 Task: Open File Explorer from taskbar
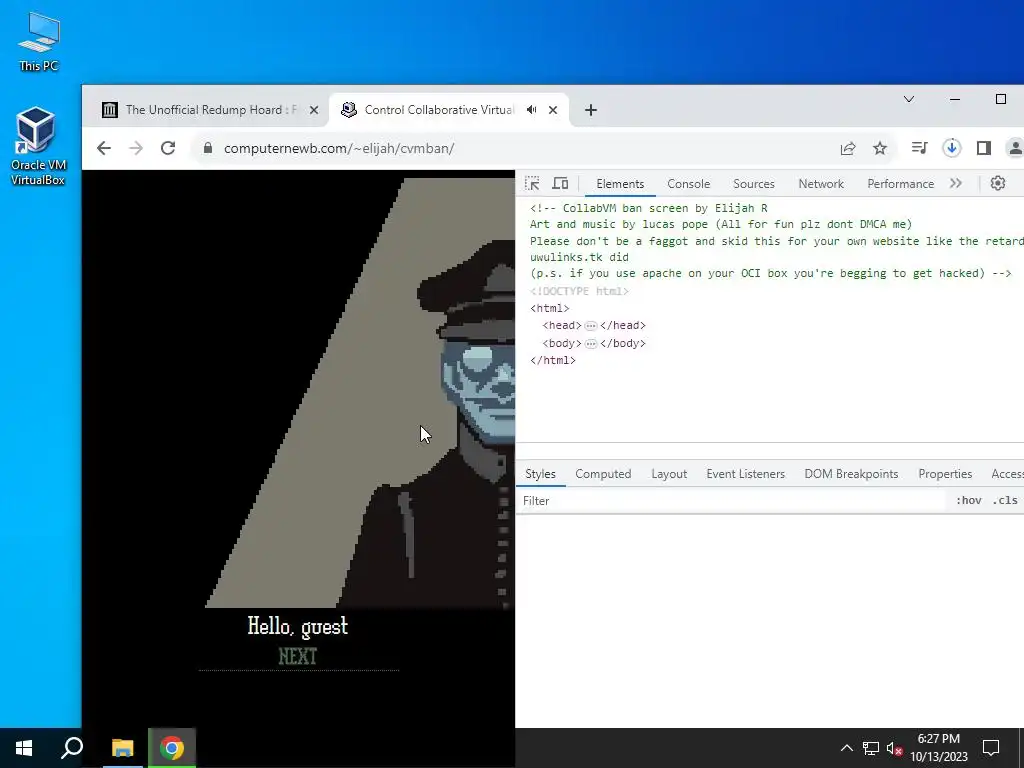coord(122,748)
